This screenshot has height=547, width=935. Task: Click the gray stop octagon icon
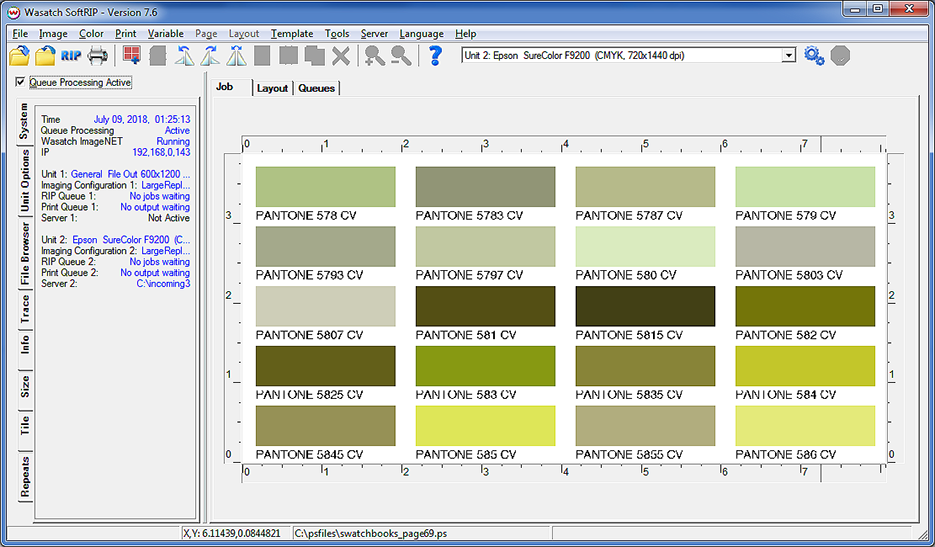tap(840, 56)
